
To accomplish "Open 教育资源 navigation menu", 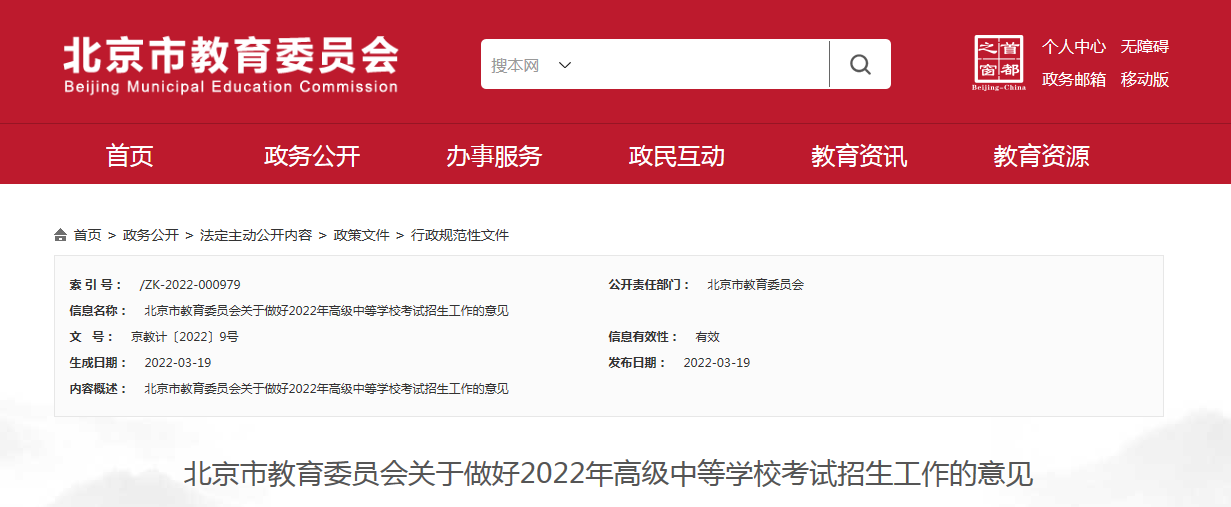I will pyautogui.click(x=1041, y=156).
